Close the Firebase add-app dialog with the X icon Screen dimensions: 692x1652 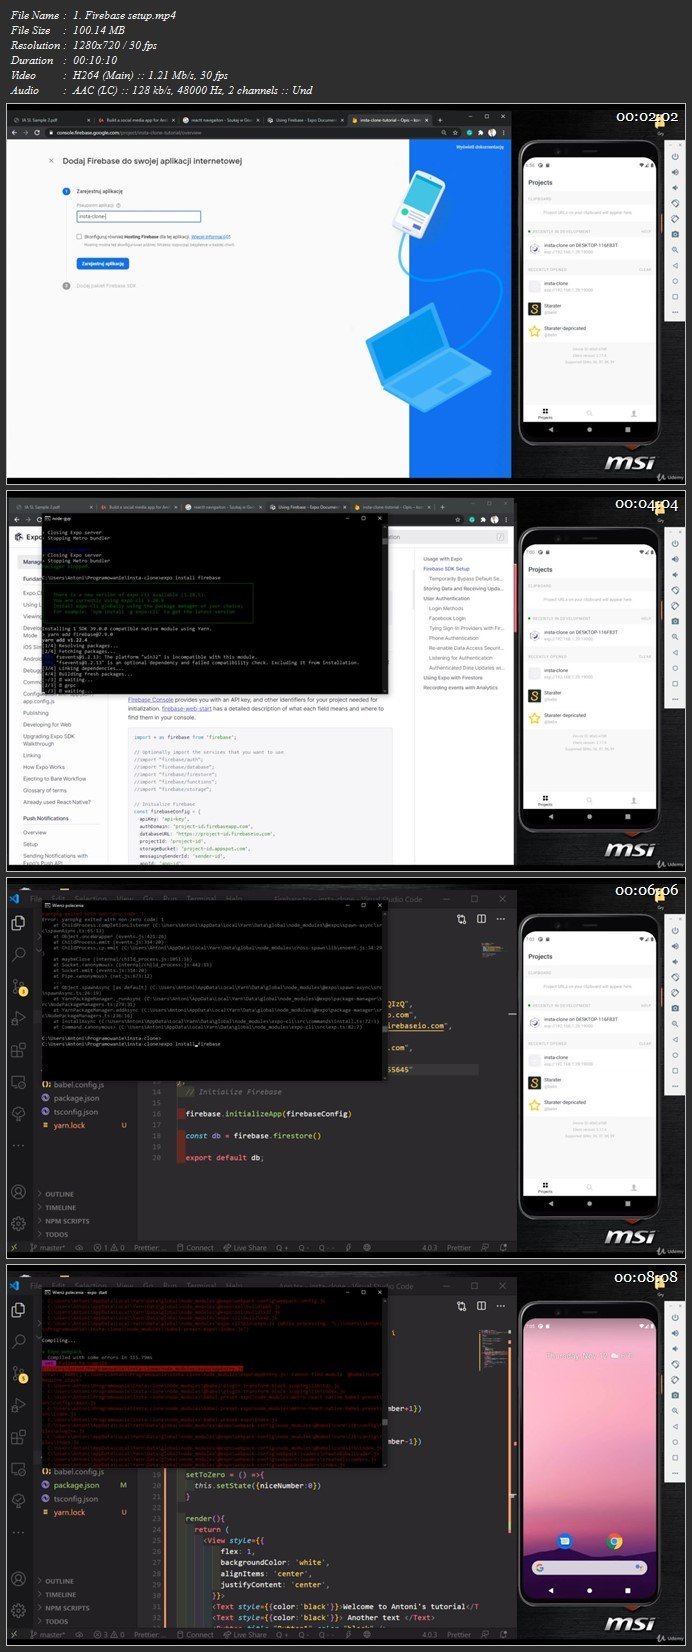pyautogui.click(x=51, y=160)
